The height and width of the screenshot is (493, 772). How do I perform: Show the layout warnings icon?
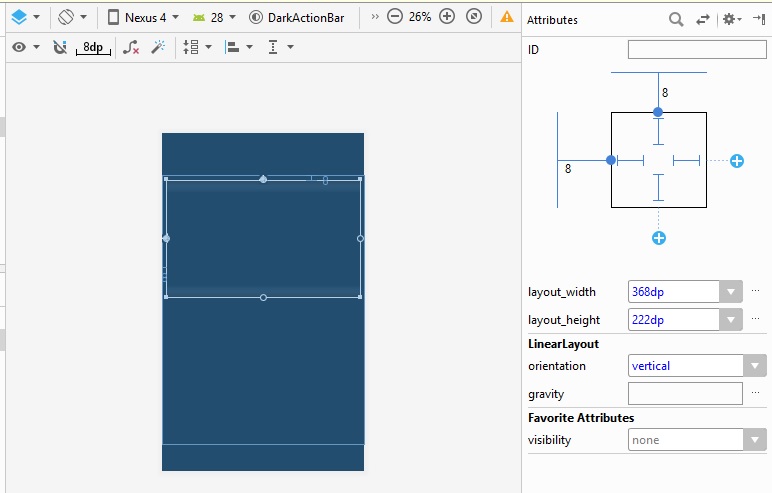click(x=507, y=17)
